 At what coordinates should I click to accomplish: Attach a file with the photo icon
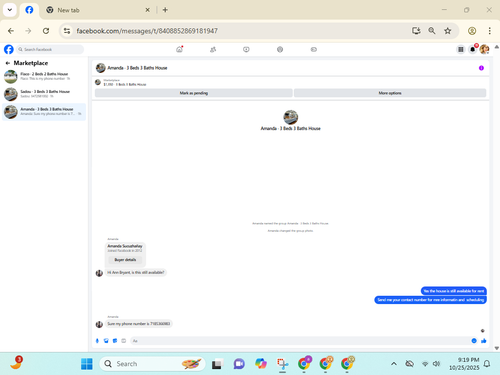pos(106,341)
